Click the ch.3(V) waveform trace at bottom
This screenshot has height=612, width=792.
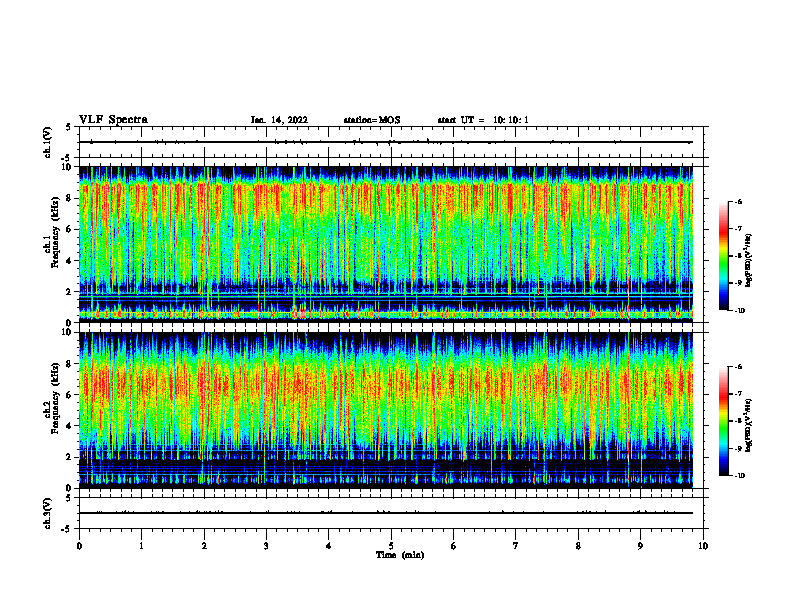(386, 513)
